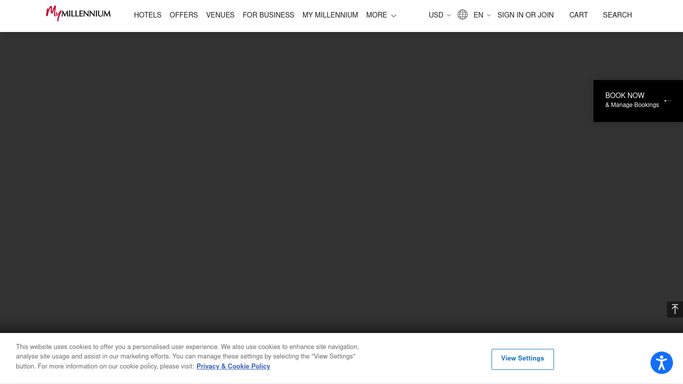683x384 pixels.
Task: Expand the USD currency dropdown
Action: coord(440,15)
